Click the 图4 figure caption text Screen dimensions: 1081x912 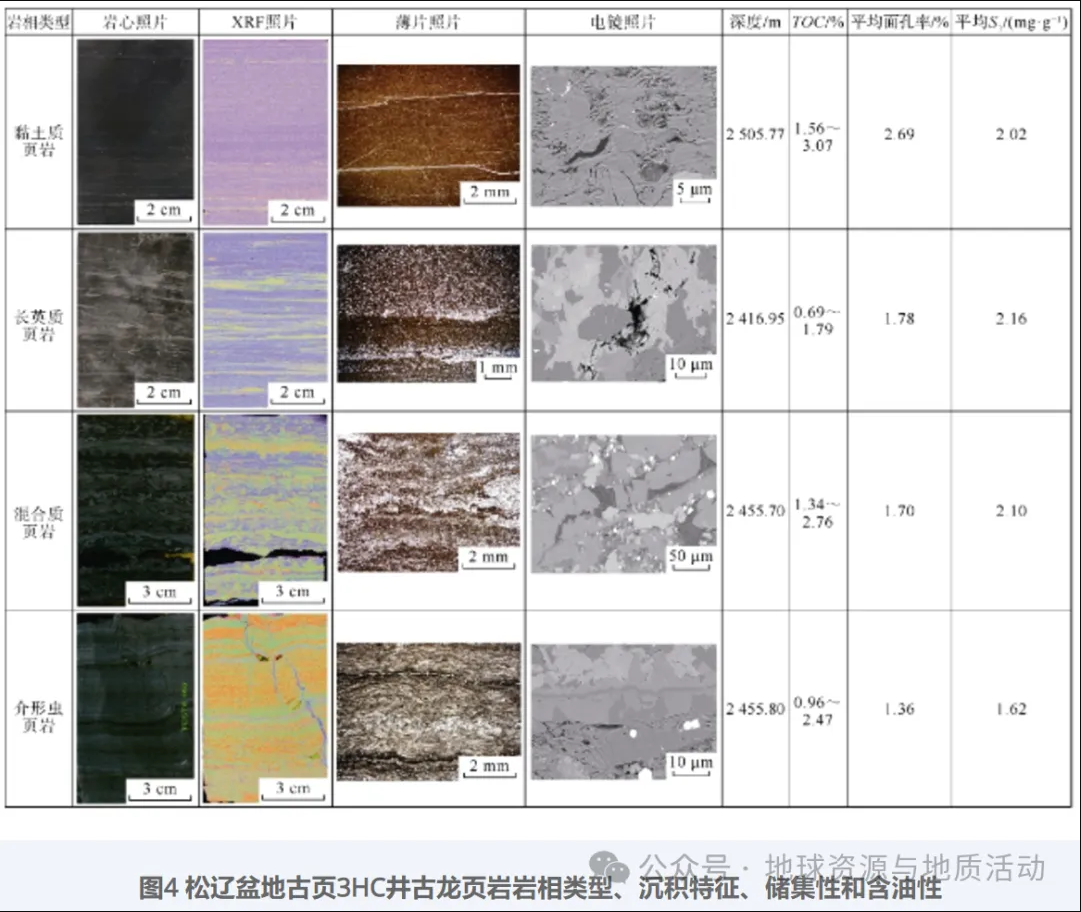coord(540,888)
